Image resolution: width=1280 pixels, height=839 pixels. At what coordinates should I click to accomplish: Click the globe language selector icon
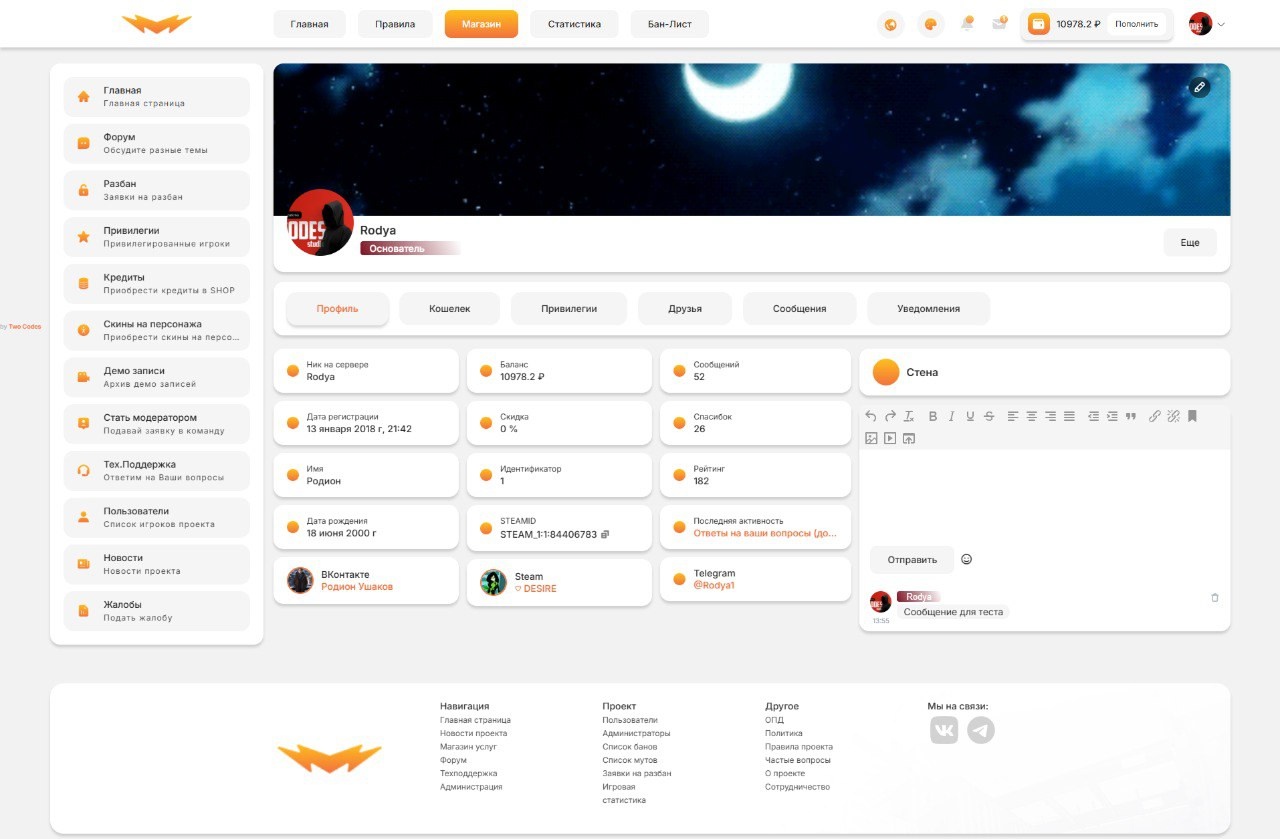click(890, 24)
